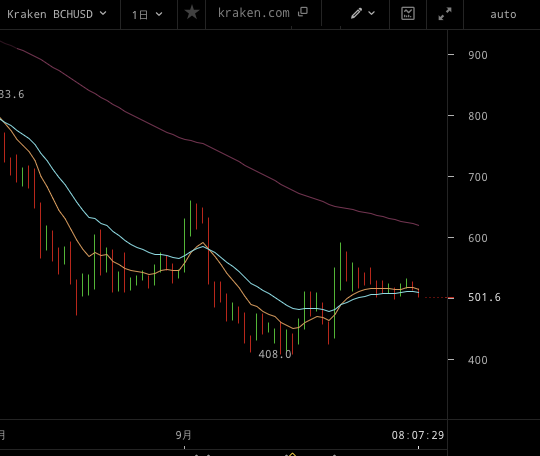This screenshot has height=456, width=540.
Task: Click the 08:07:29 countdown time label
Action: 418,435
